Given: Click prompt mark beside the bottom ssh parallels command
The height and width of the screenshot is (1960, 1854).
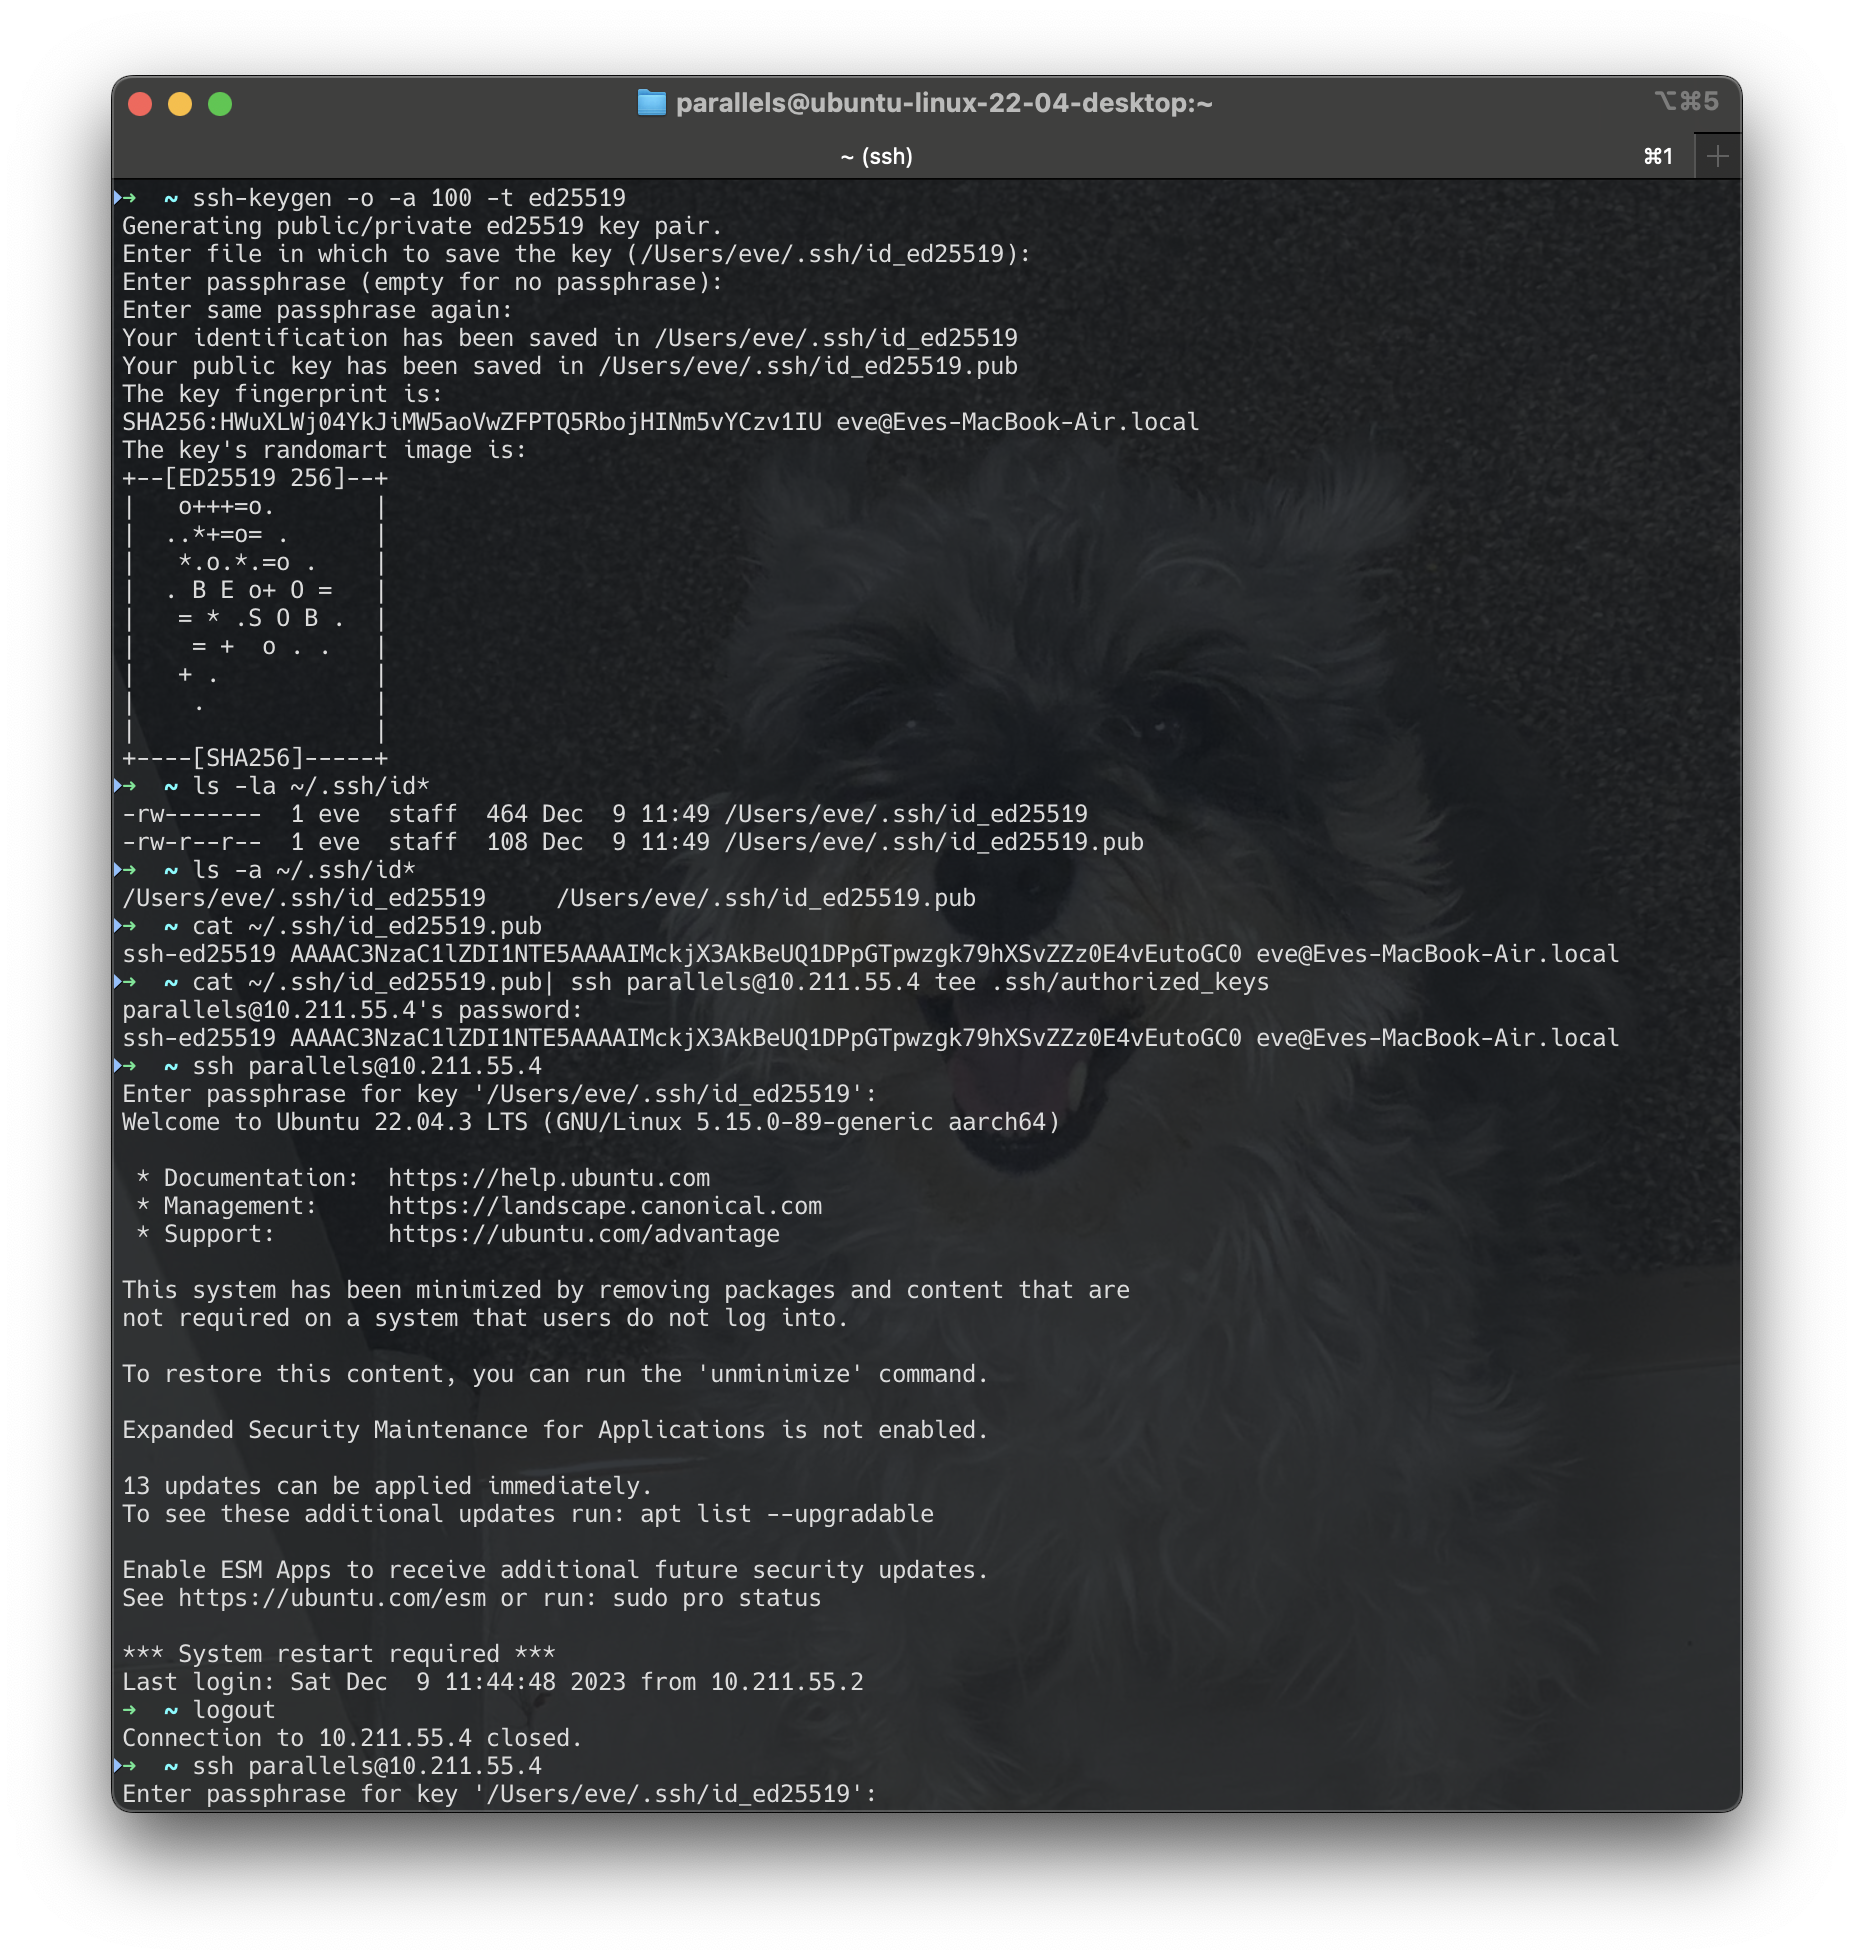Looking at the screenshot, I should pyautogui.click(x=125, y=1766).
